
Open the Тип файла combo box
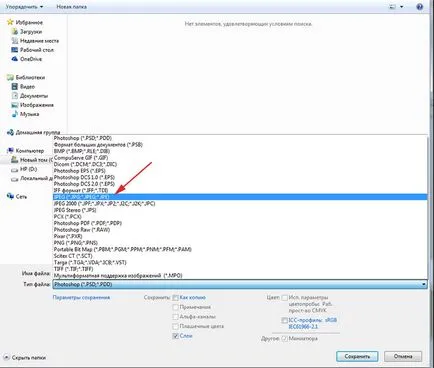(x=240, y=284)
